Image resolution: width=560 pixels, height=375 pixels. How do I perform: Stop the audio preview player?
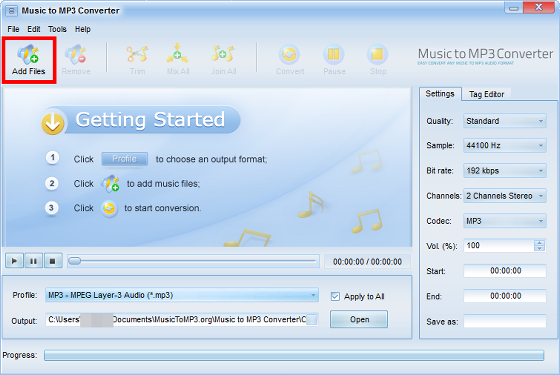coord(53,261)
